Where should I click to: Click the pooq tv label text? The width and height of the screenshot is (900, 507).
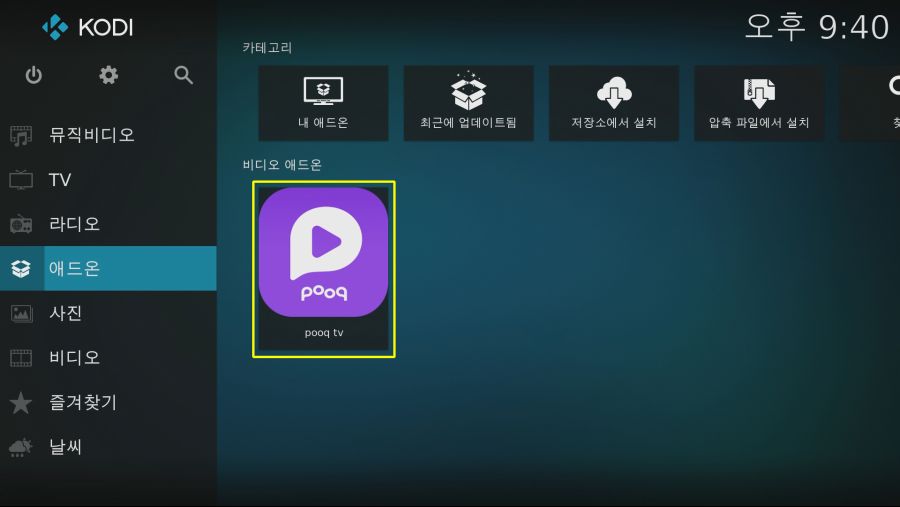pyautogui.click(x=324, y=332)
